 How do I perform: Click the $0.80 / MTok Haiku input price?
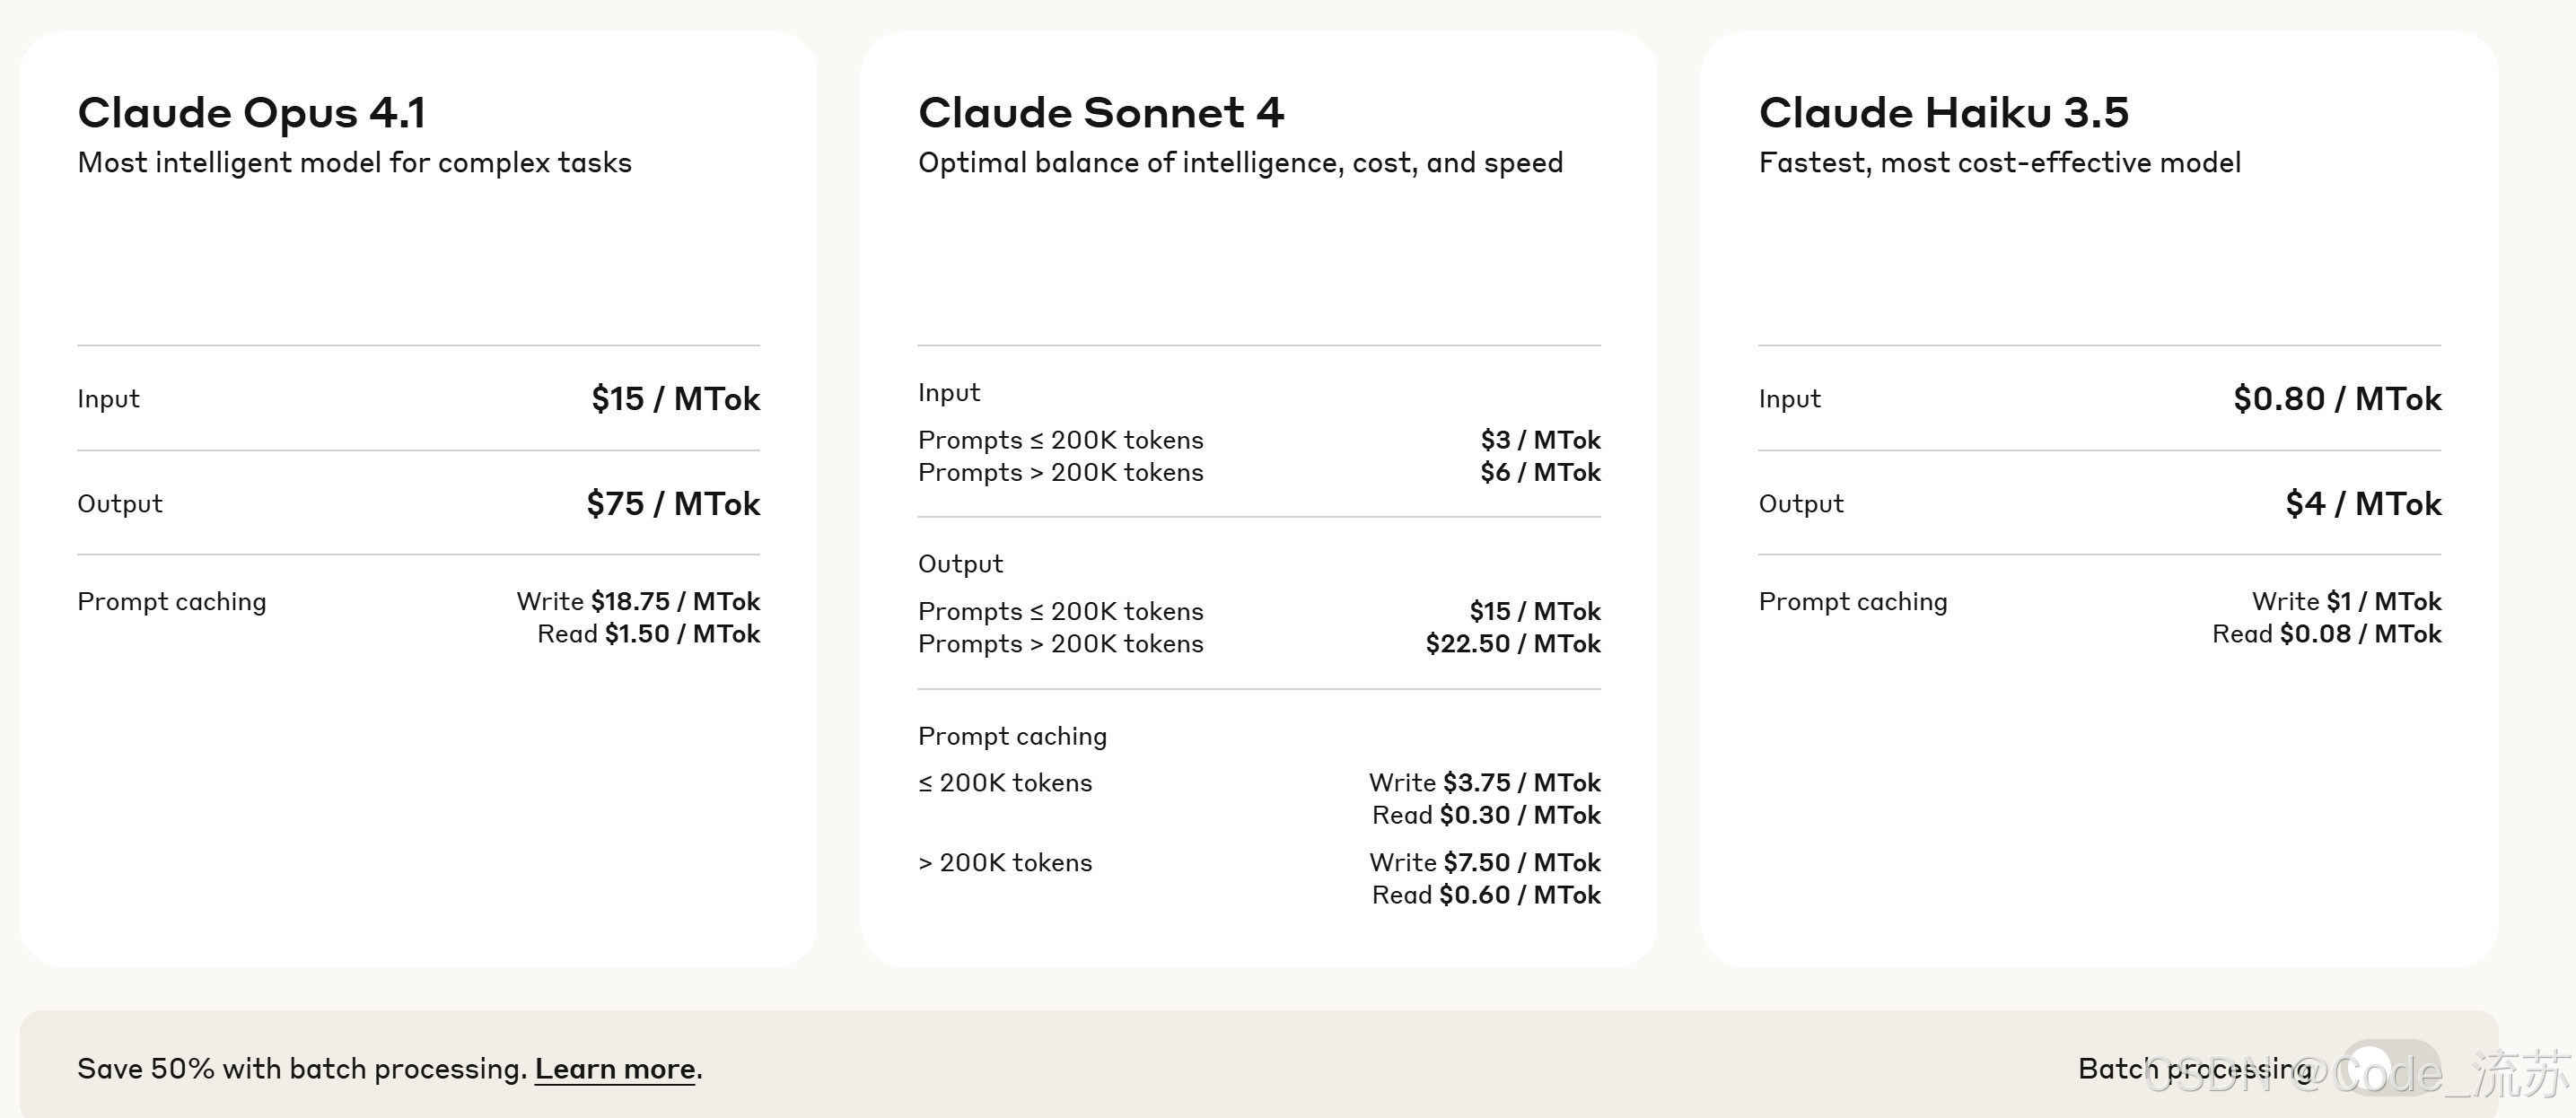(2338, 398)
